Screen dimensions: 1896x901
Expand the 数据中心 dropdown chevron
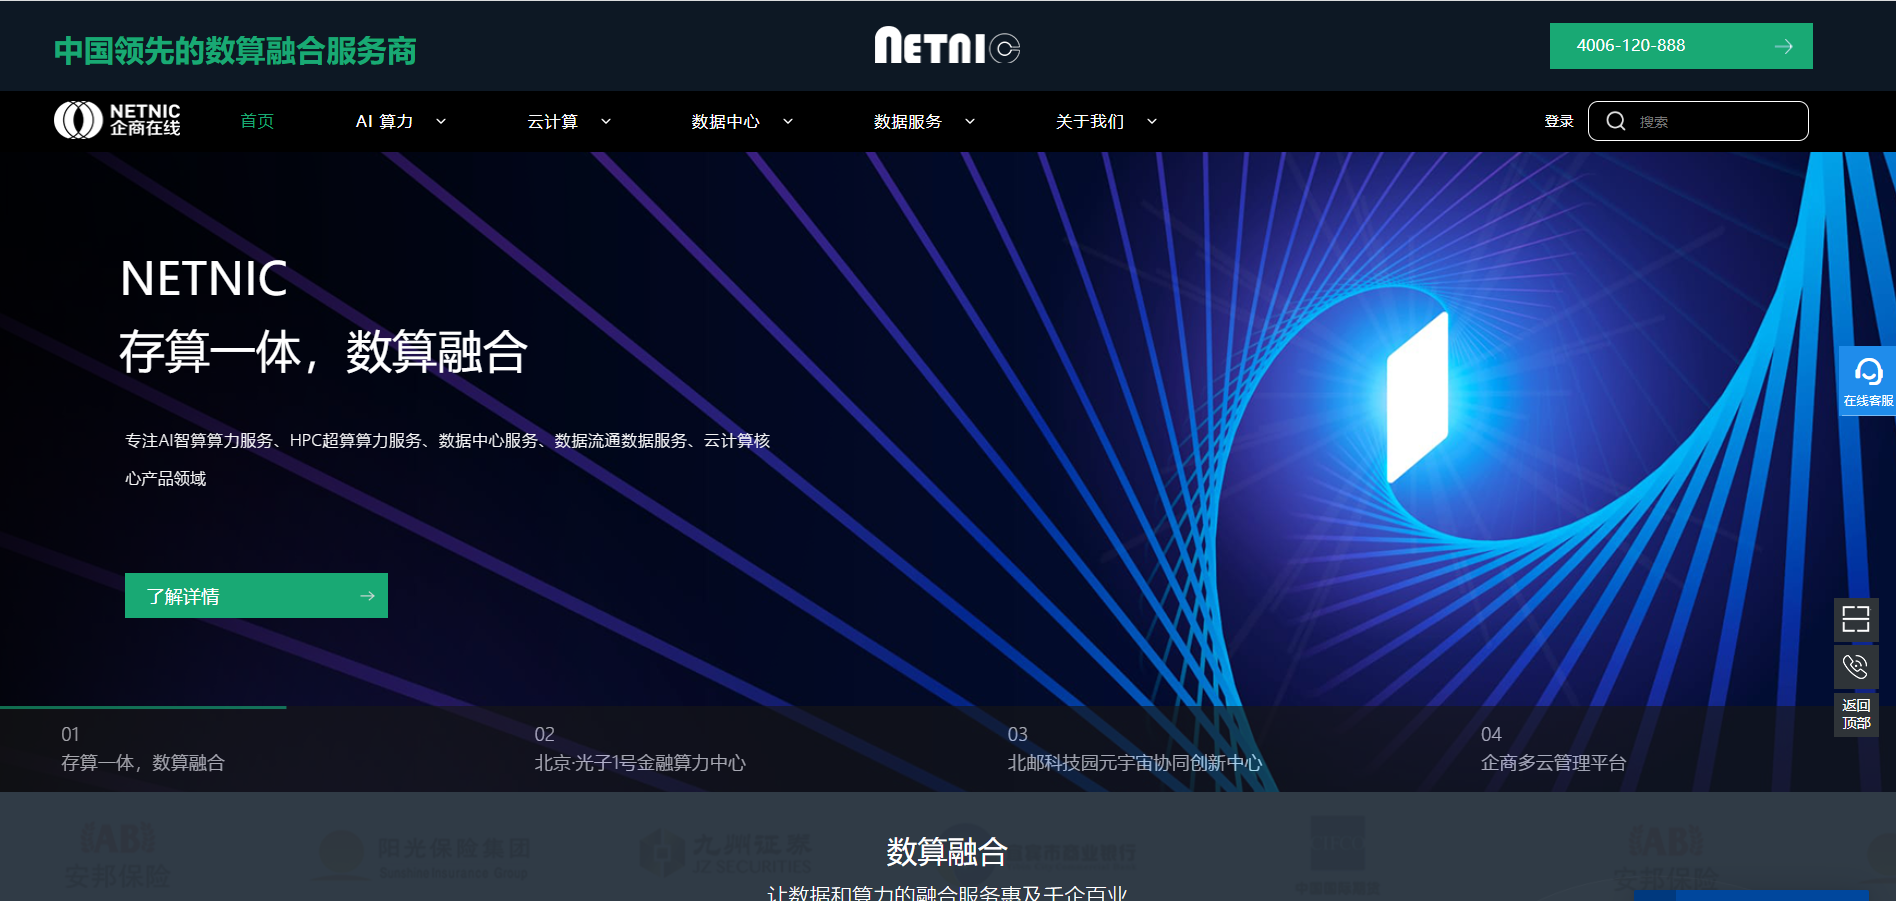788,121
